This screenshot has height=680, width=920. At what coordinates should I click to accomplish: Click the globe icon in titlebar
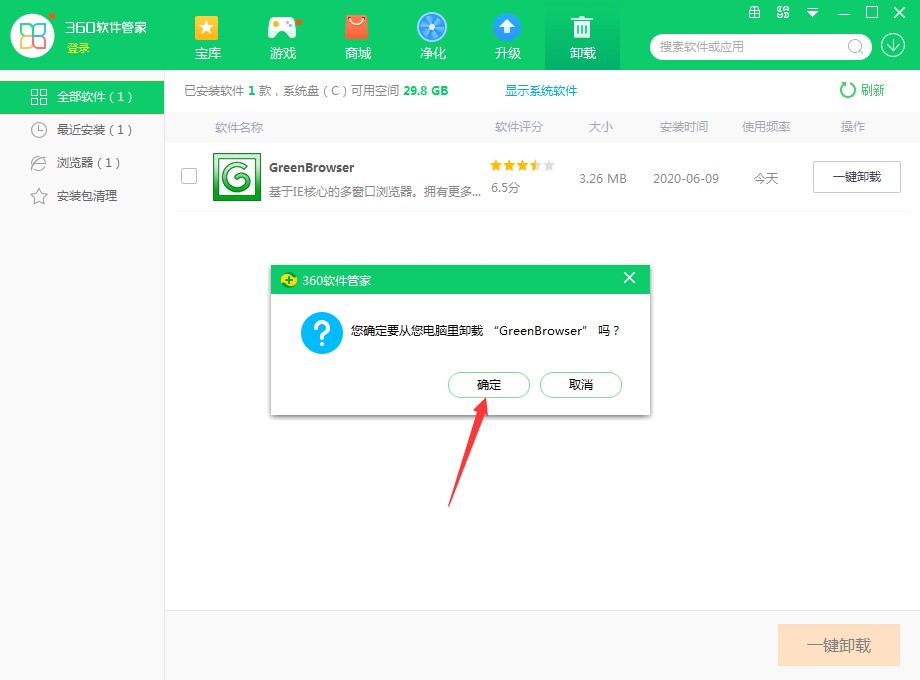tap(757, 13)
